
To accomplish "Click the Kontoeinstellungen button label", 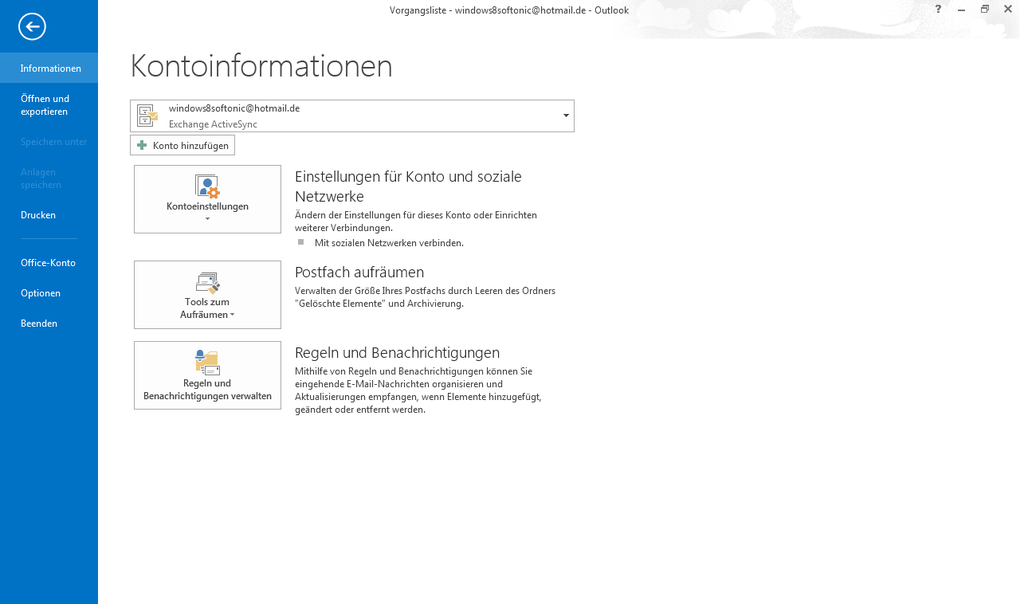I will [x=208, y=206].
